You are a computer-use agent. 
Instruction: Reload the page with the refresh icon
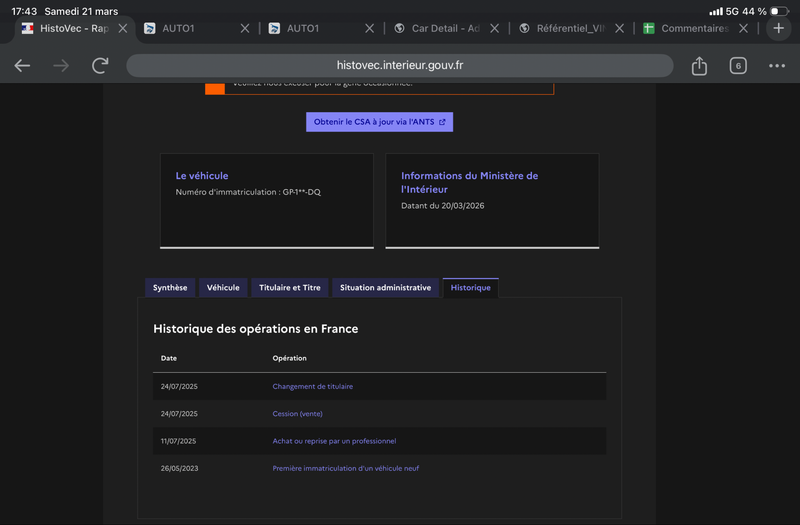tap(100, 66)
